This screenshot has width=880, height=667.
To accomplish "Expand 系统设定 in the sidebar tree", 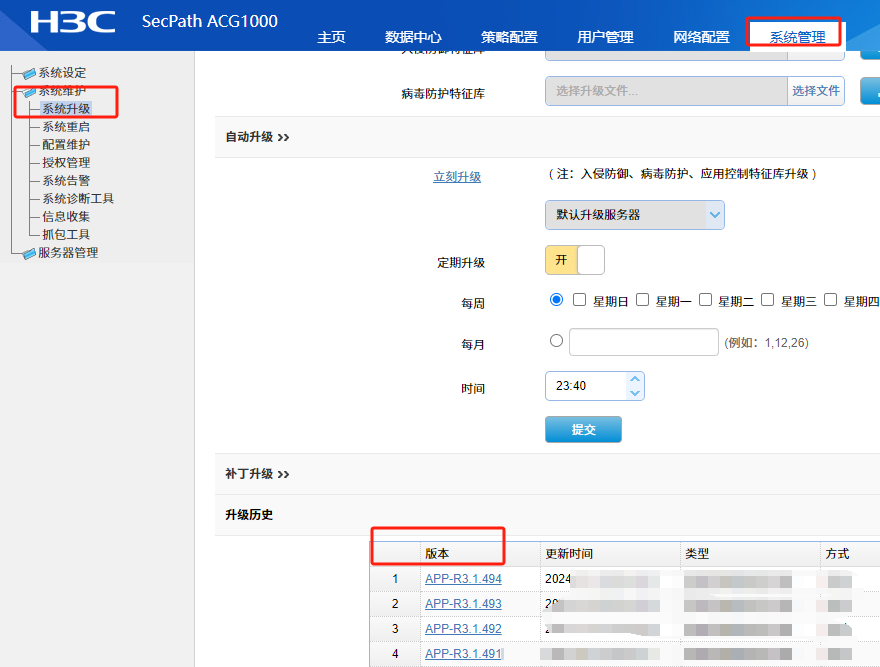I will pos(62,73).
